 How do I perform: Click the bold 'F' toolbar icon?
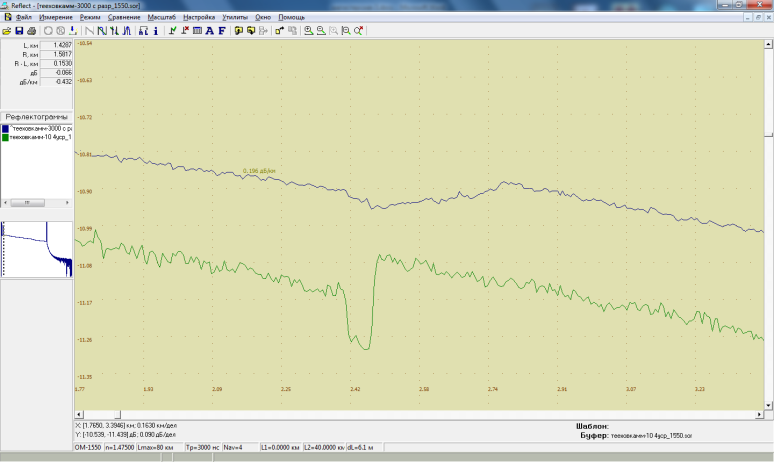click(x=222, y=31)
